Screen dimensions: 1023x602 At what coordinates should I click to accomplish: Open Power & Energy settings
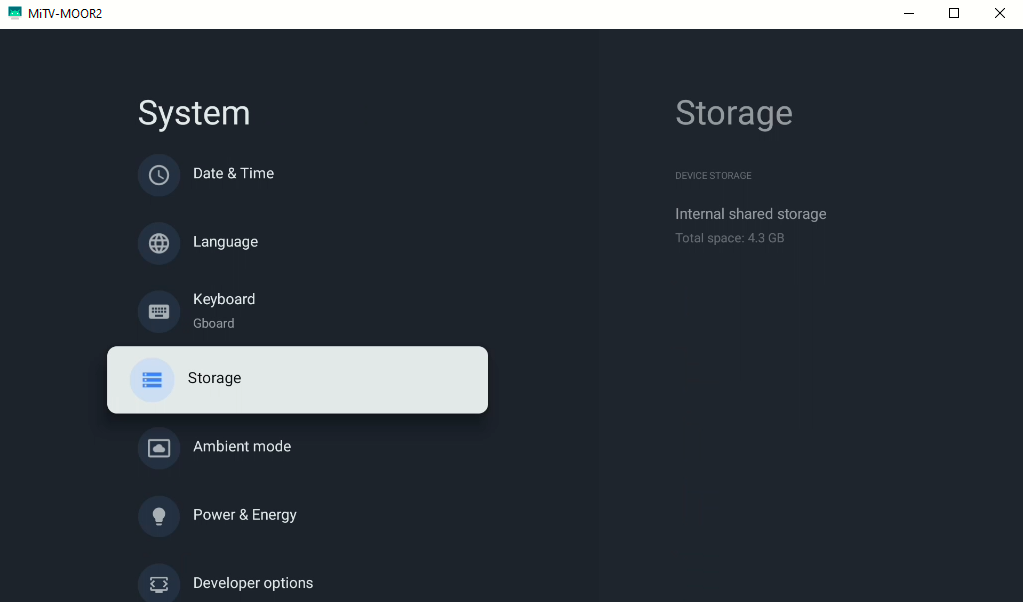coord(245,515)
